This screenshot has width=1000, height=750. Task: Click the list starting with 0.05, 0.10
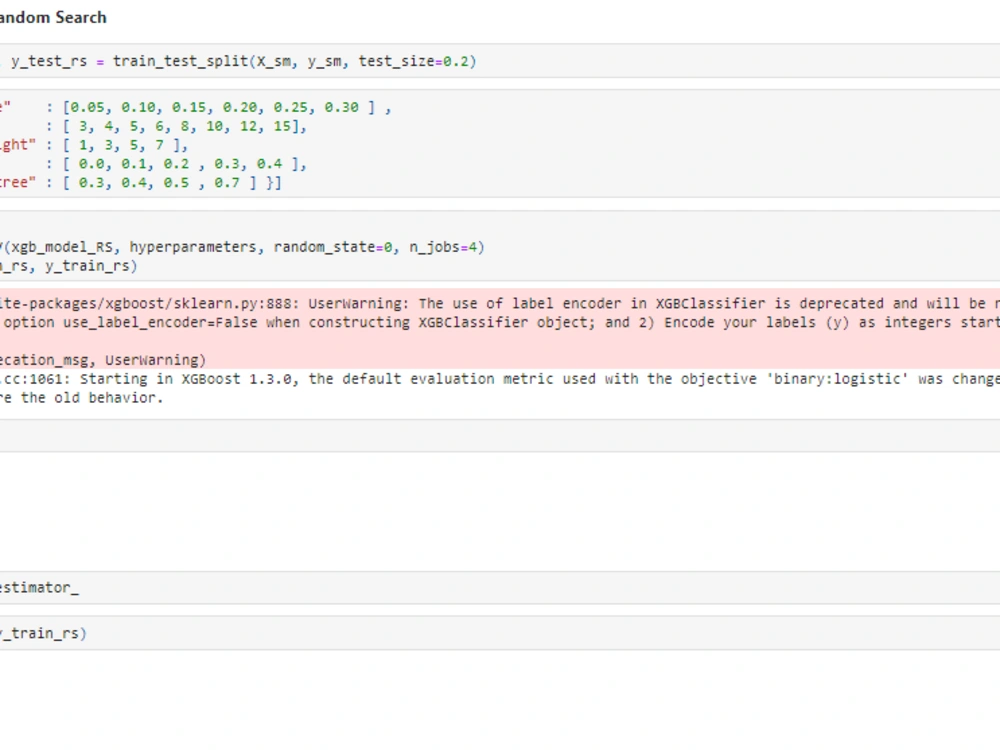coord(219,107)
